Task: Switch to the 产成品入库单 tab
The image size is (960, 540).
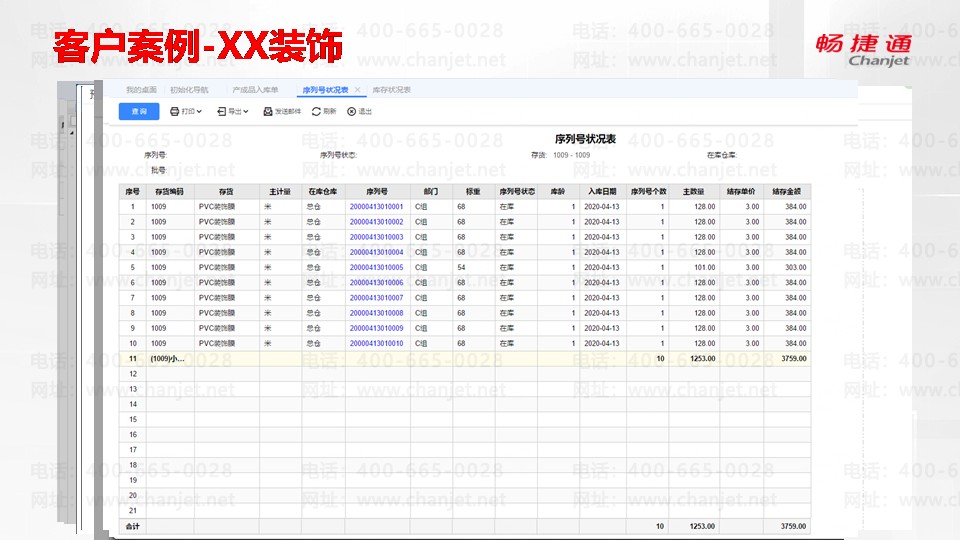Action: coord(254,90)
